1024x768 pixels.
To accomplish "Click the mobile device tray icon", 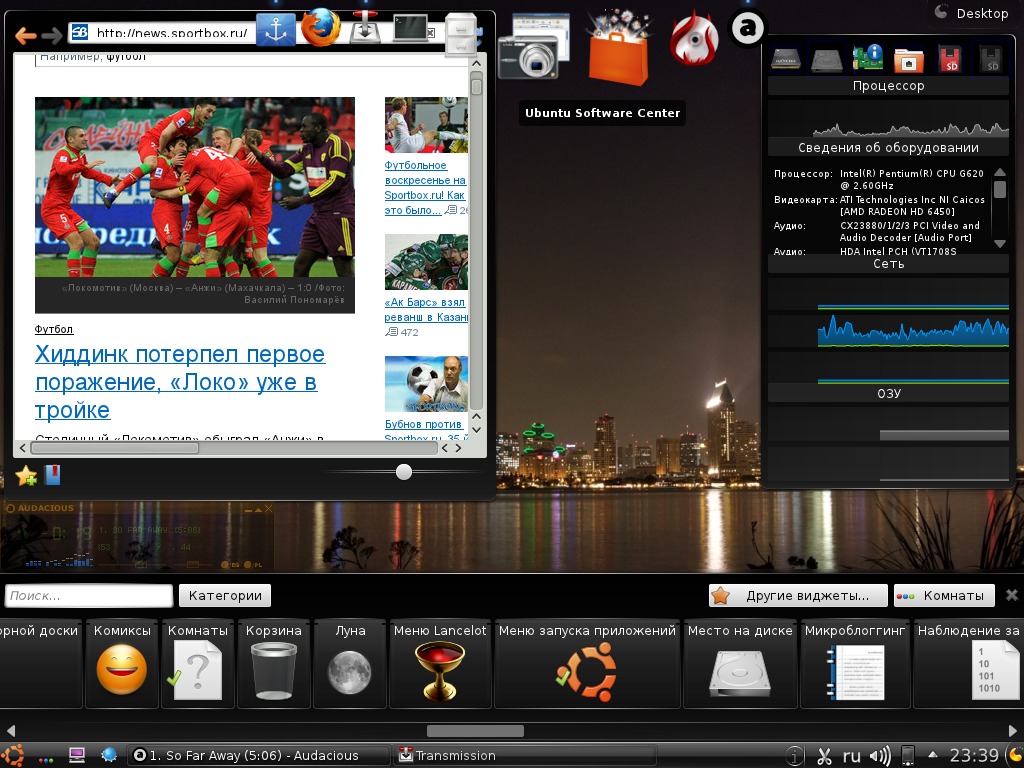I will 907,756.
